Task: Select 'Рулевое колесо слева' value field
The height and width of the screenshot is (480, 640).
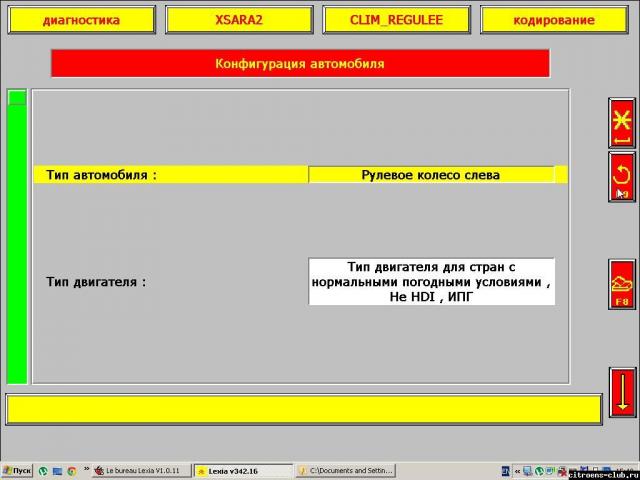Action: tap(430, 175)
